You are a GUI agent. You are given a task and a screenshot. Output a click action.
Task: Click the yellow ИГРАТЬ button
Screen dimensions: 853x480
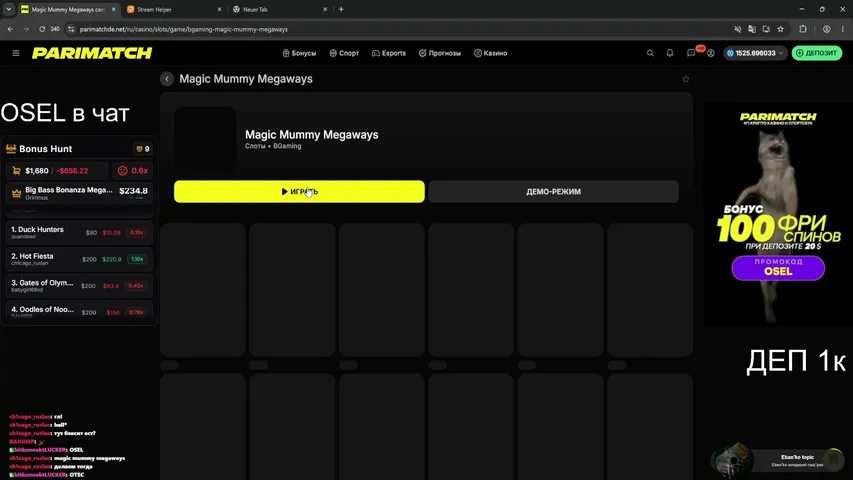[x=299, y=192]
